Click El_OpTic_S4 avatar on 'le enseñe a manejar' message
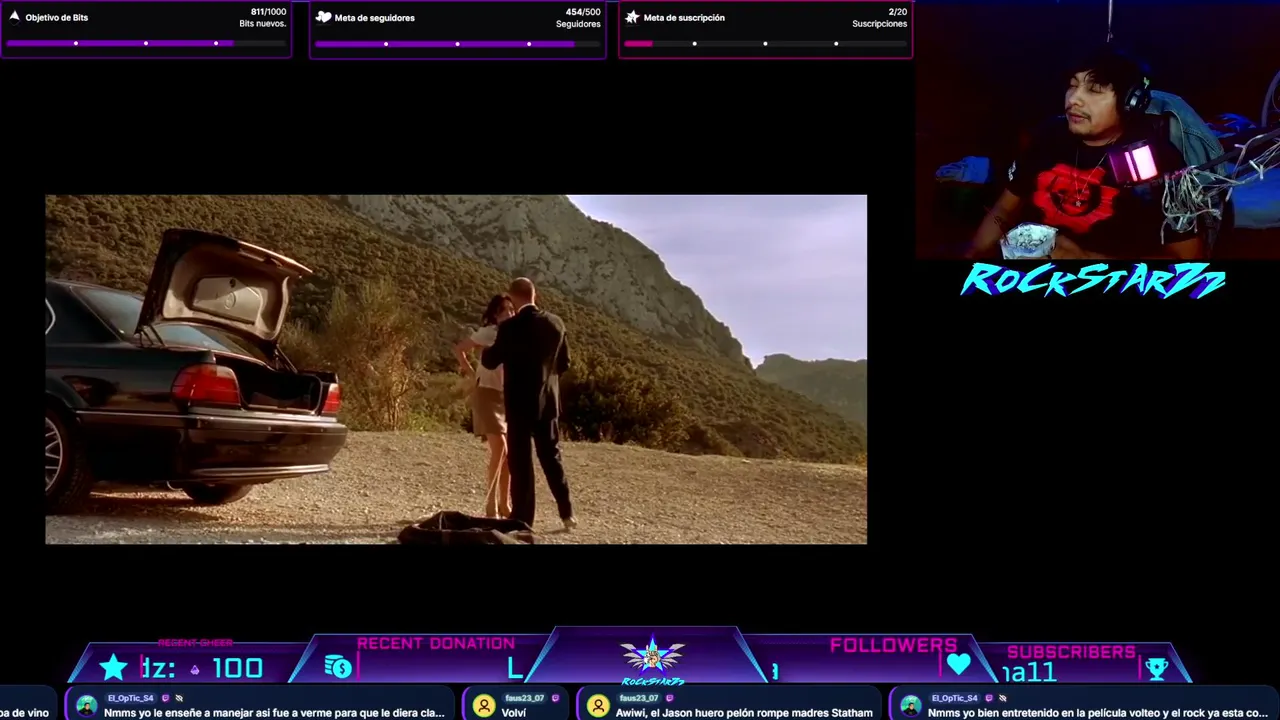The width and height of the screenshot is (1280, 720). tap(86, 706)
